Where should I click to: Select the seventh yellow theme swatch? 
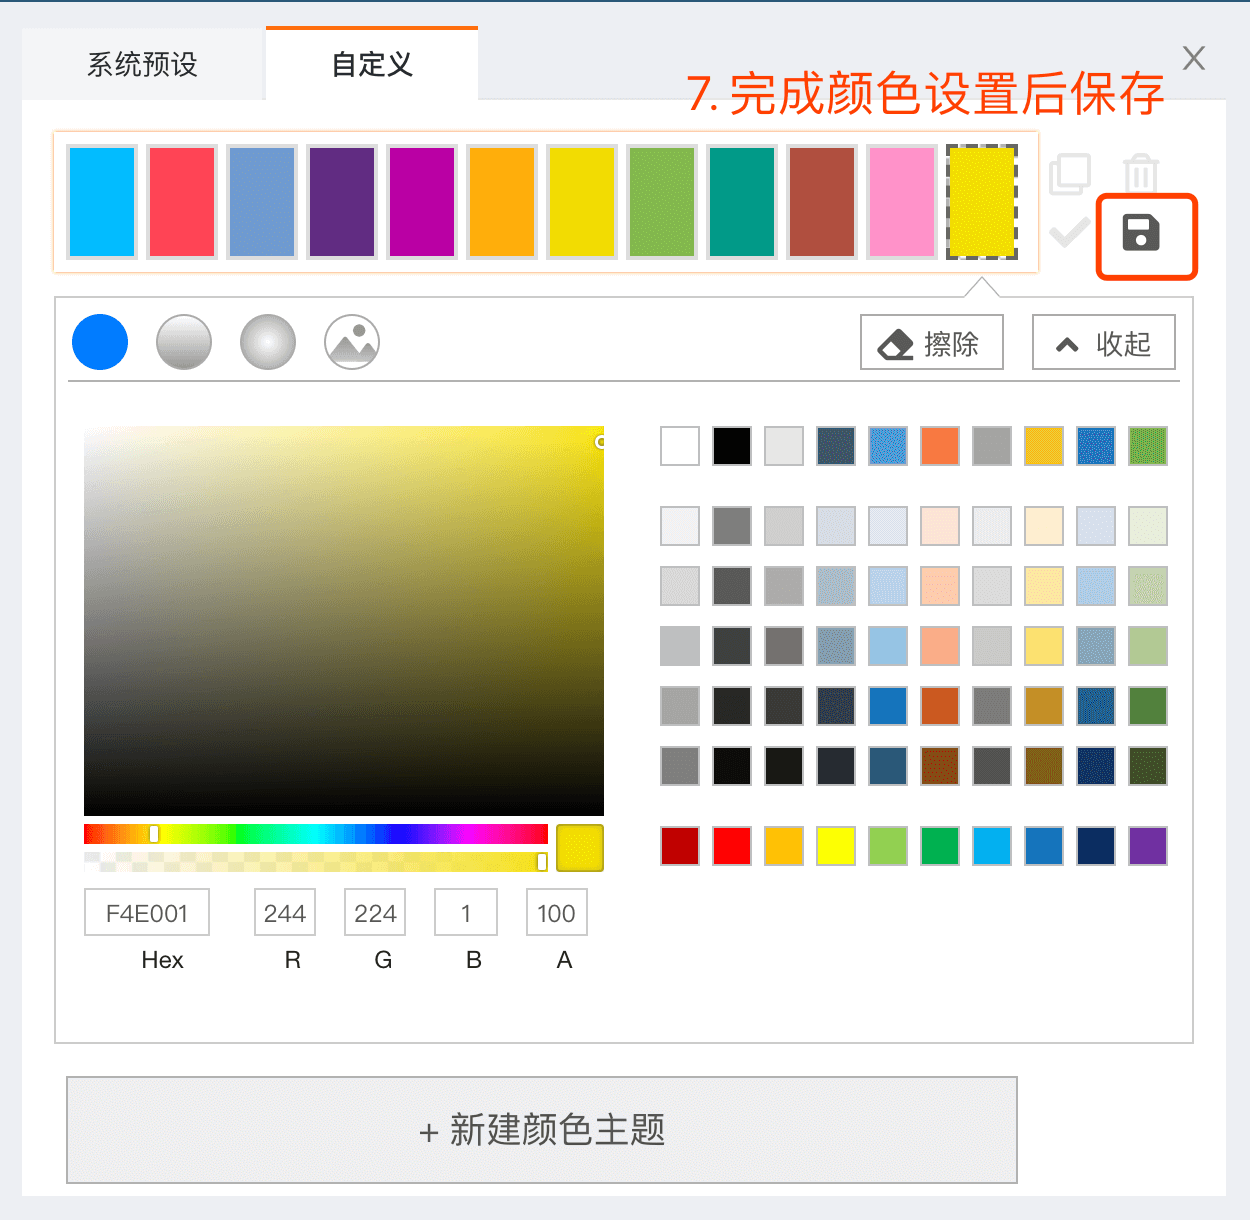point(582,202)
